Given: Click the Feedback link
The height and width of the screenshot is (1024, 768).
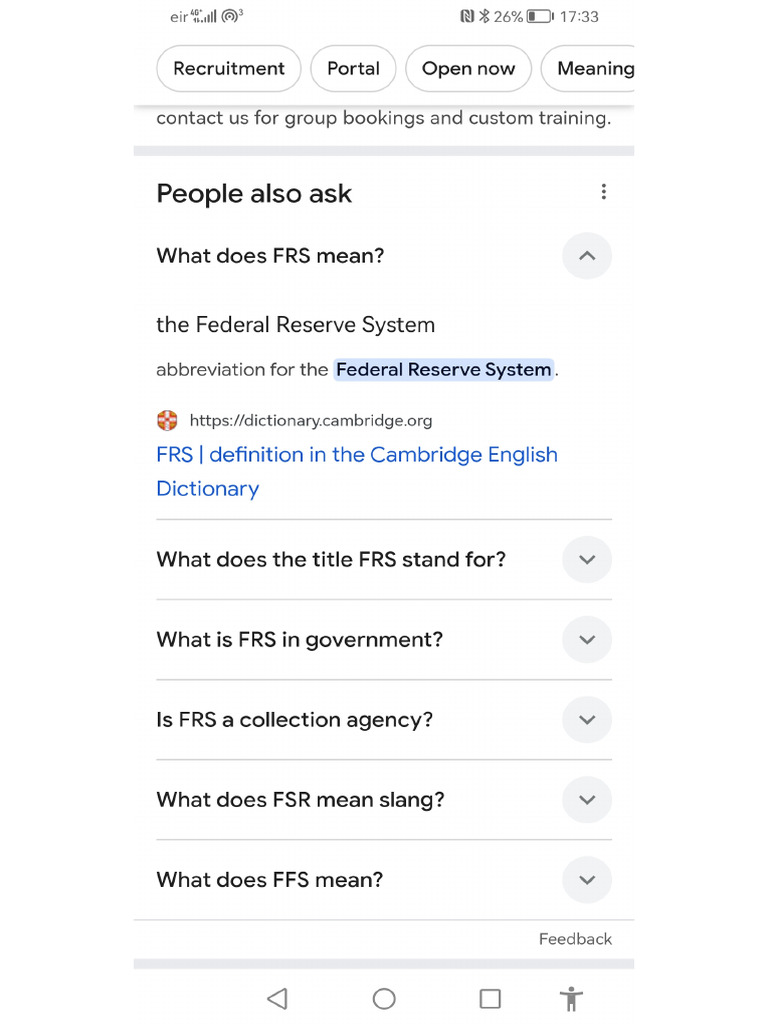Looking at the screenshot, I should (575, 939).
